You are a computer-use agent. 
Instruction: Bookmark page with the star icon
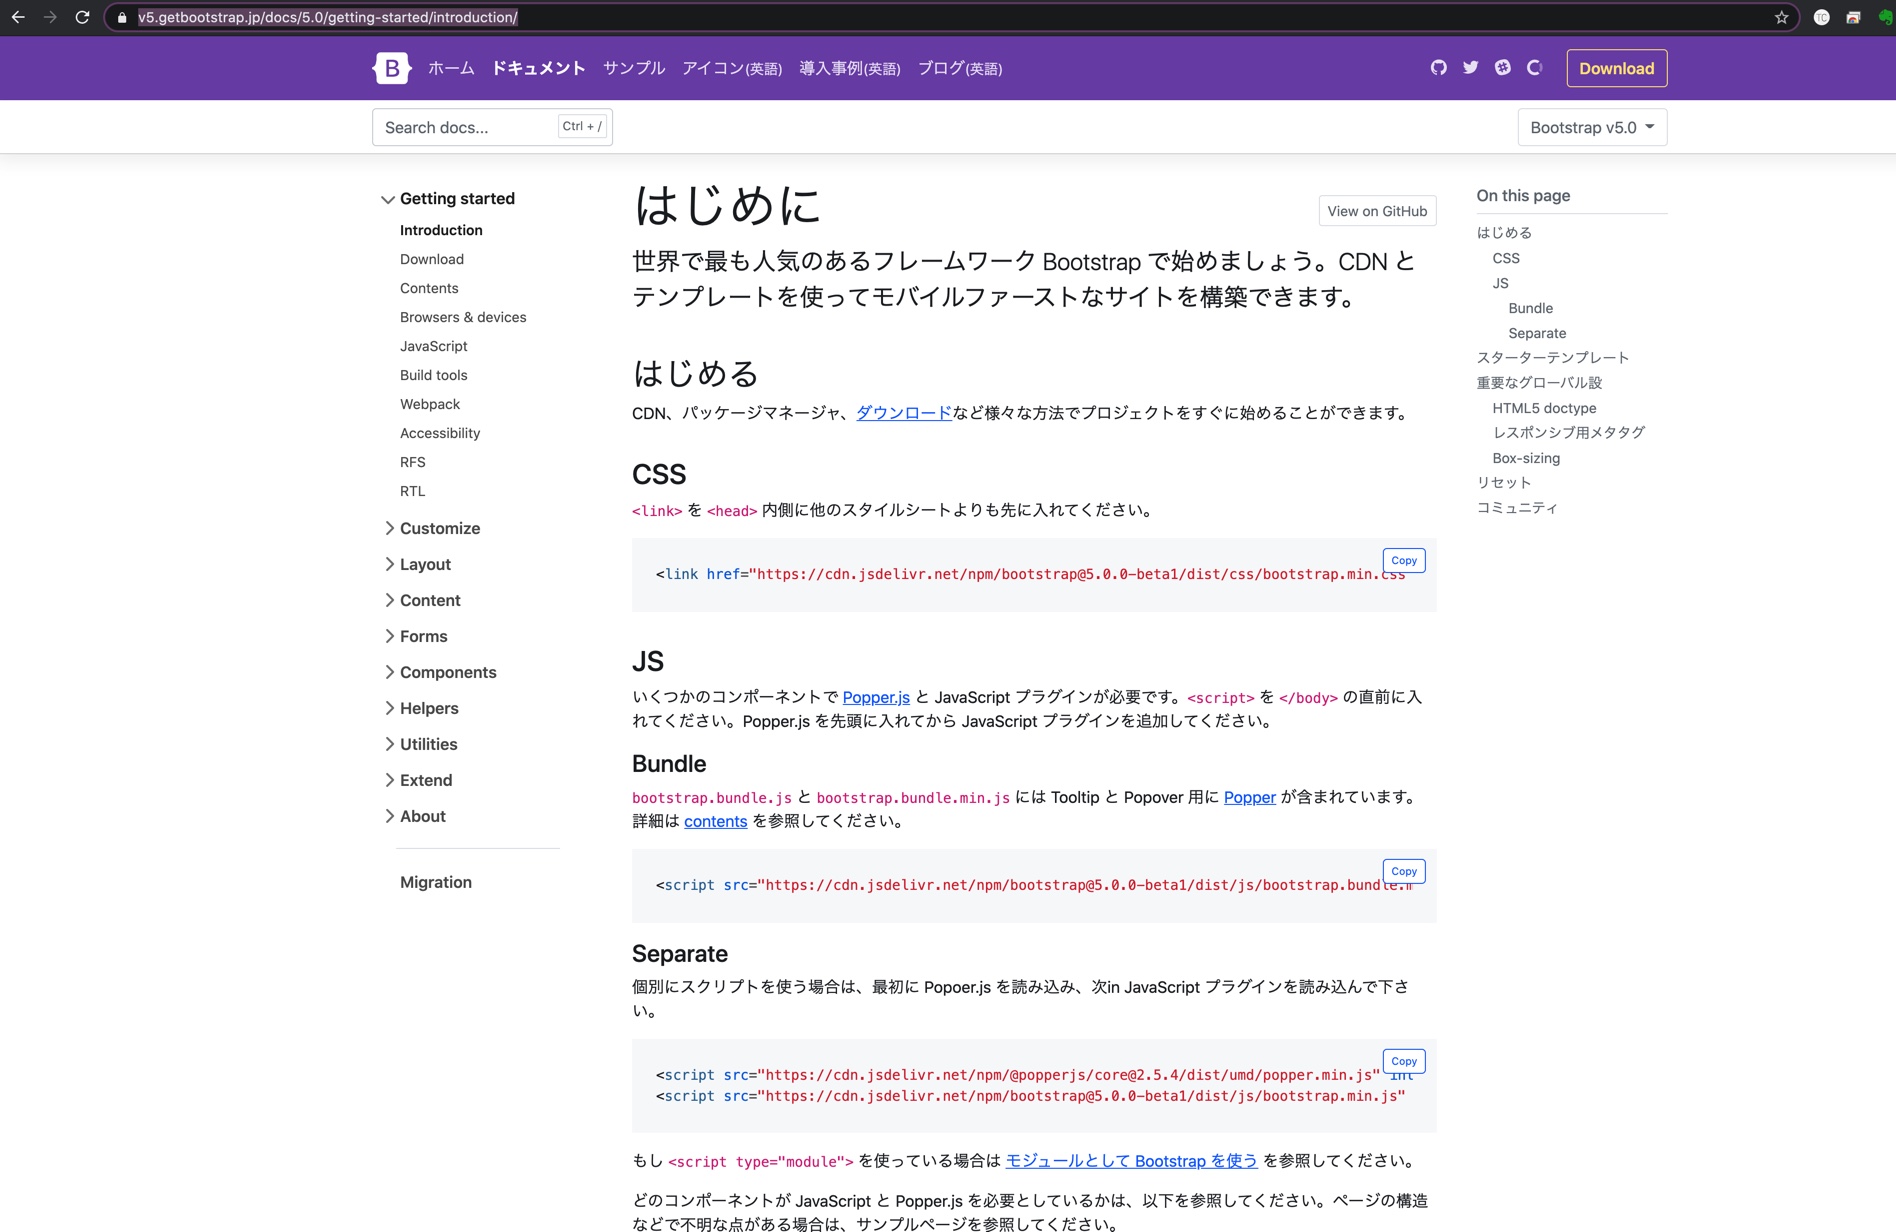pos(1781,17)
